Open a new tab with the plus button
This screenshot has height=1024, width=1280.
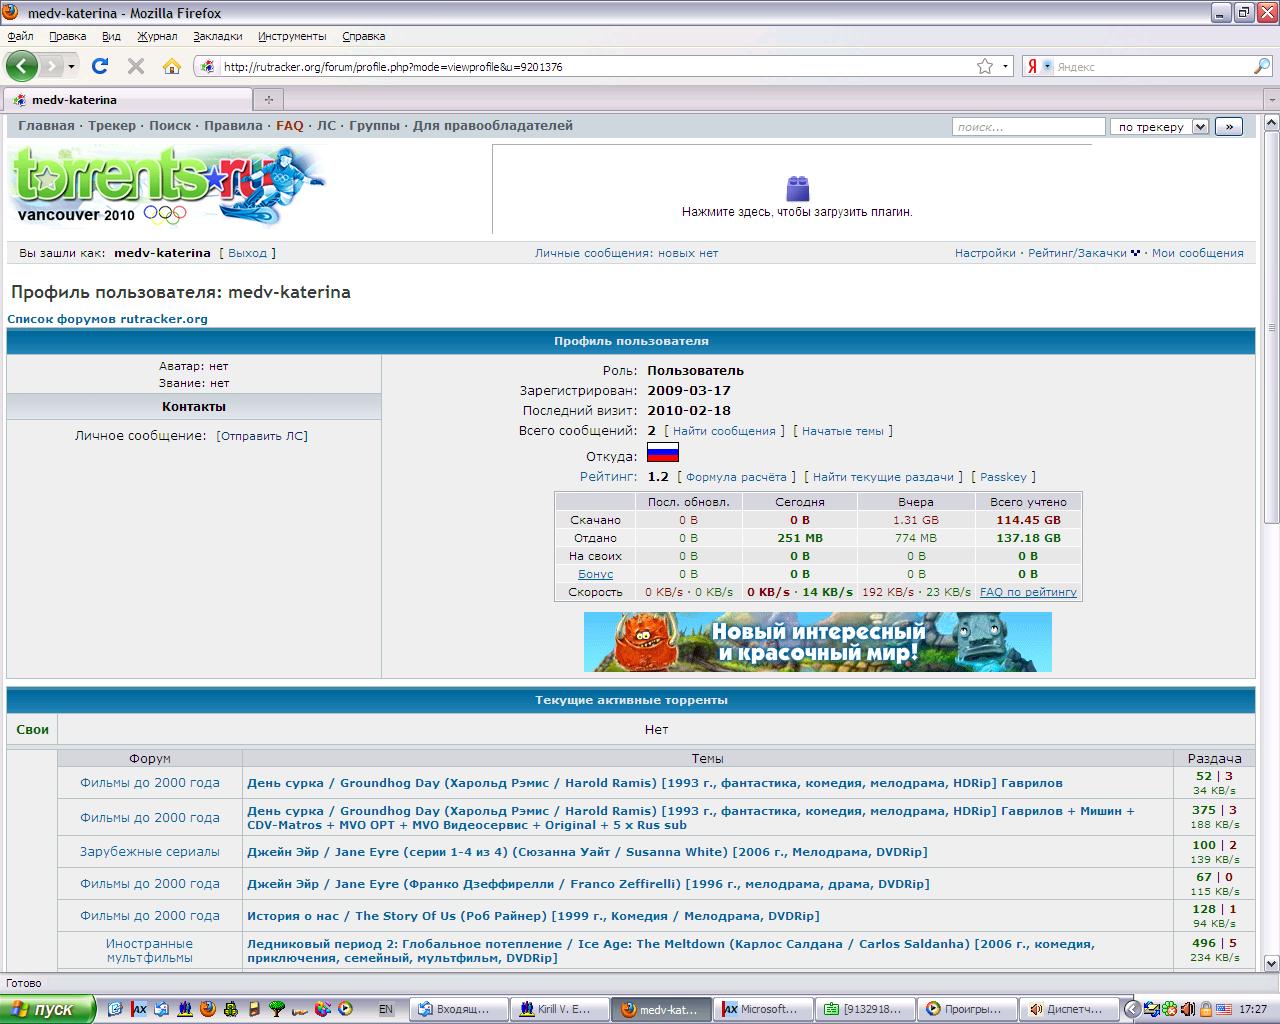268,100
